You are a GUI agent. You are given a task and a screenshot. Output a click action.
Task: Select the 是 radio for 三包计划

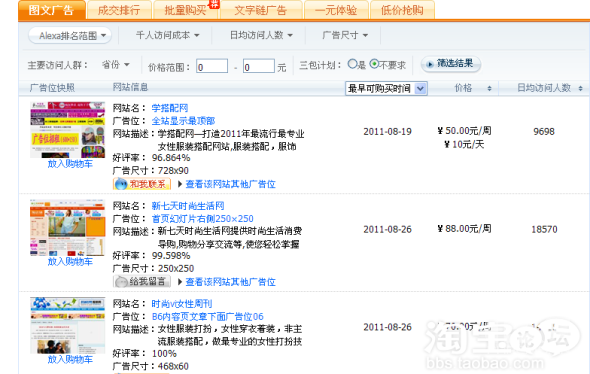point(352,64)
